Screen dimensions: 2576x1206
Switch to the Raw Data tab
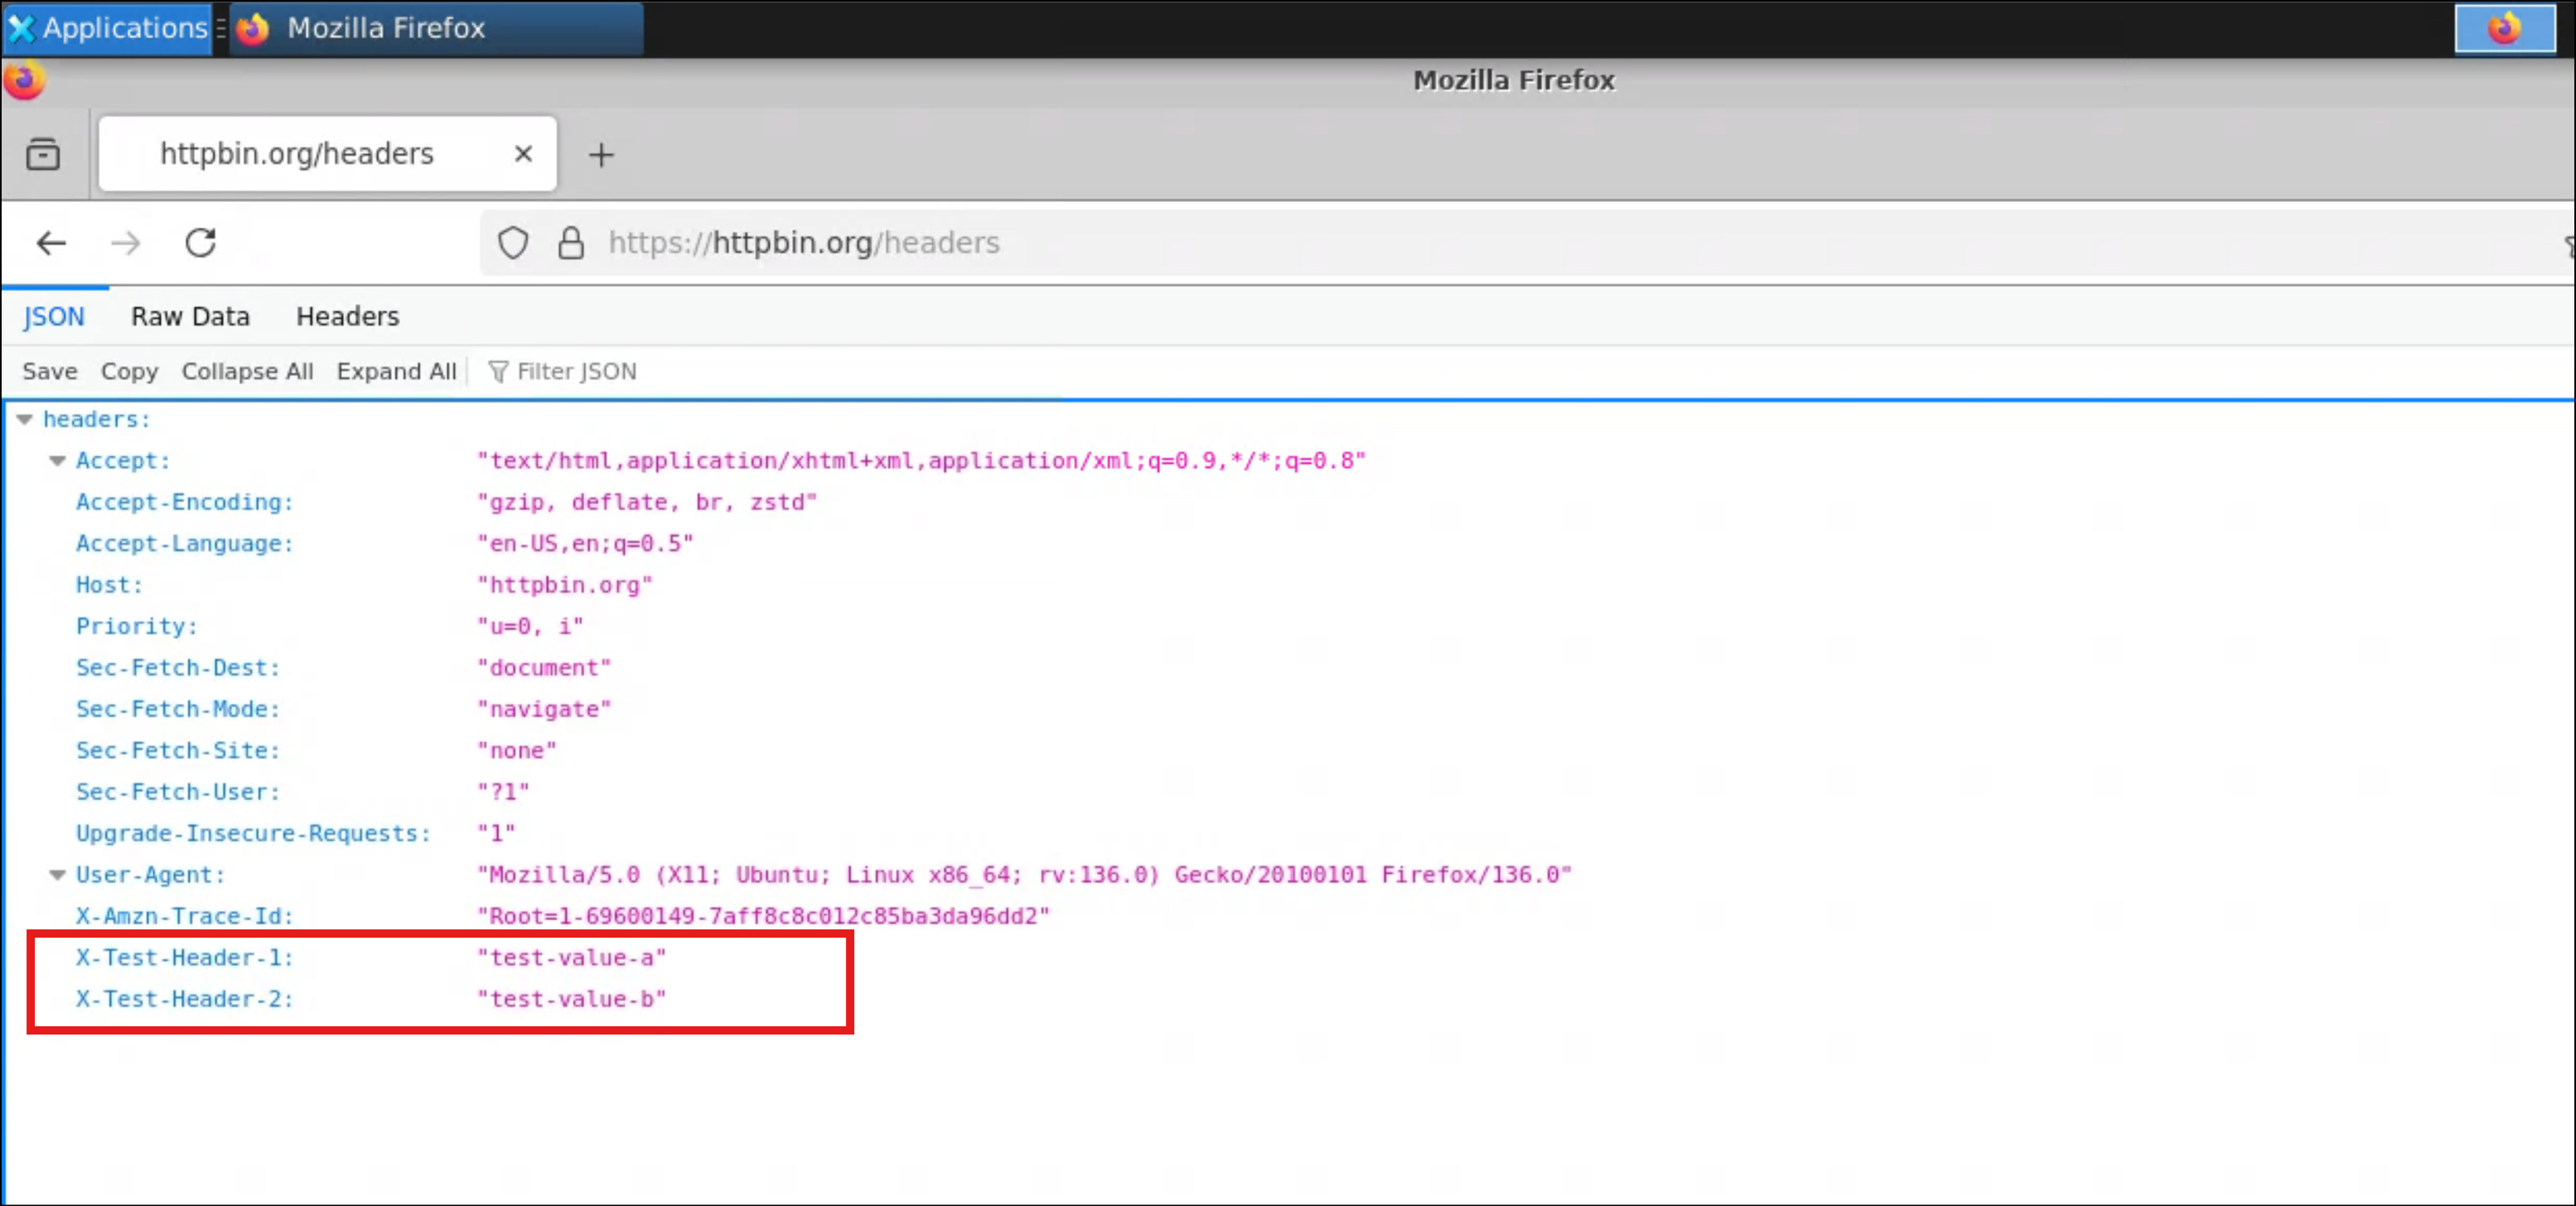(190, 317)
